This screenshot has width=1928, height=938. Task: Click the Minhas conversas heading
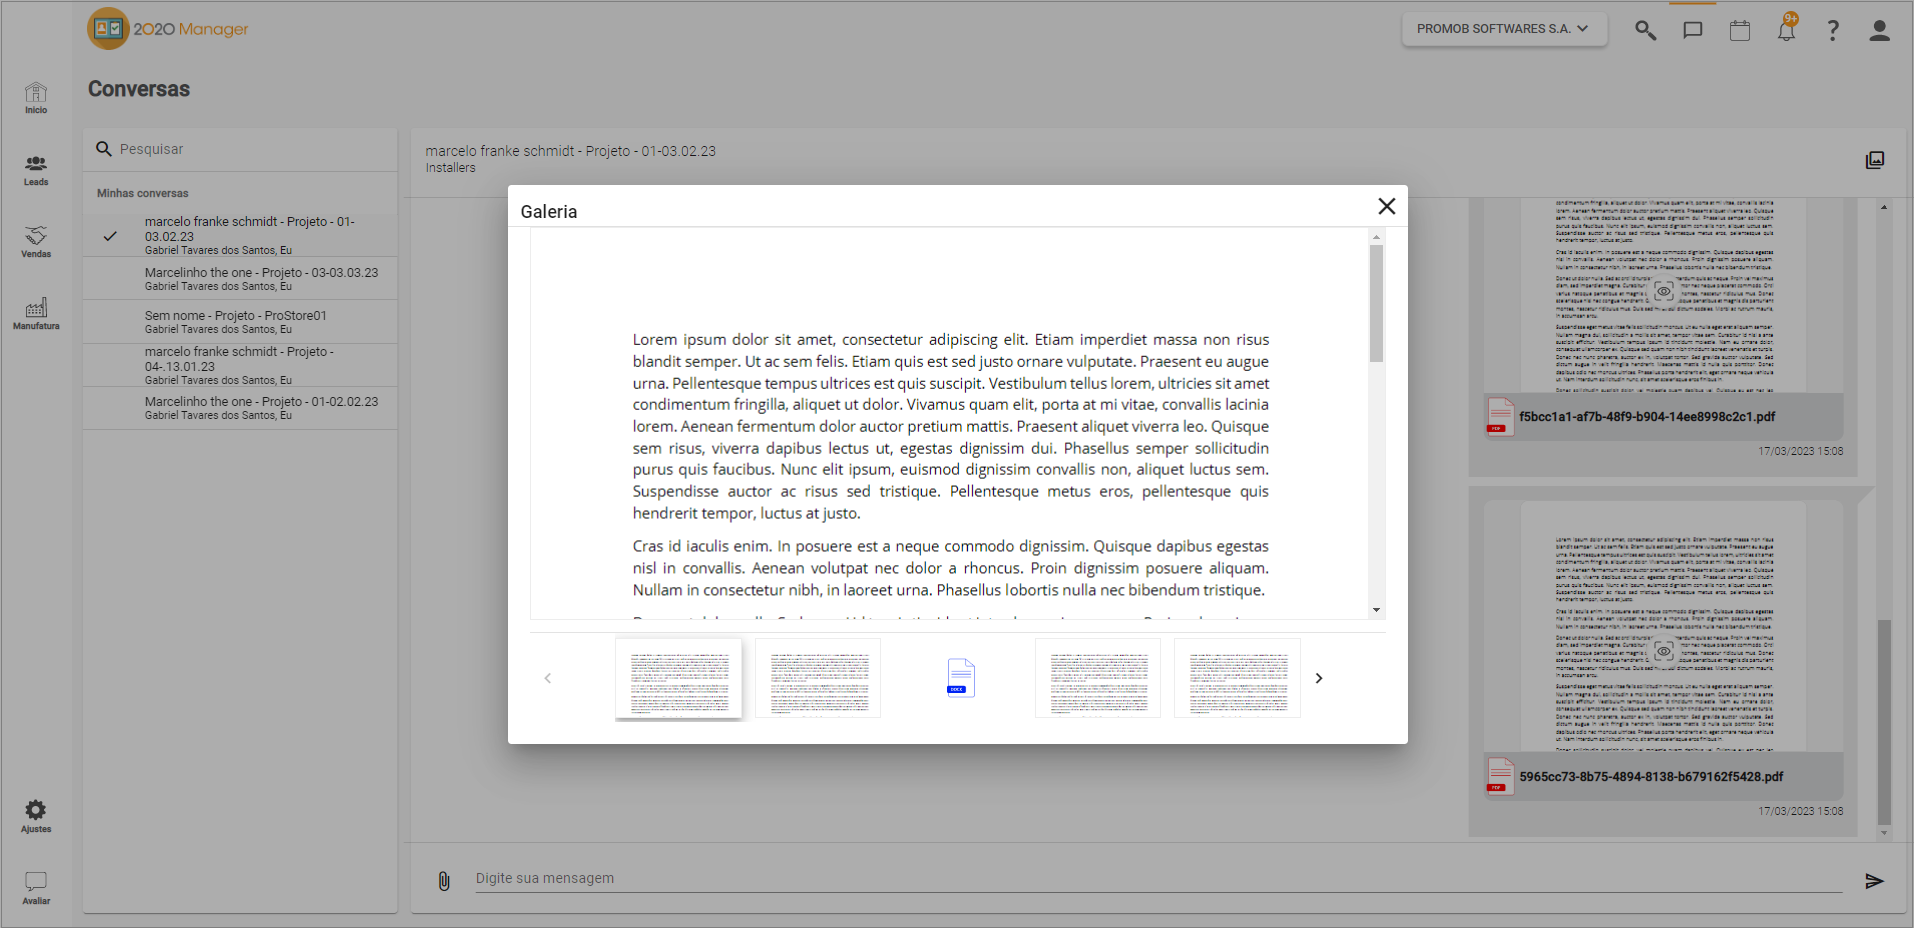(143, 194)
